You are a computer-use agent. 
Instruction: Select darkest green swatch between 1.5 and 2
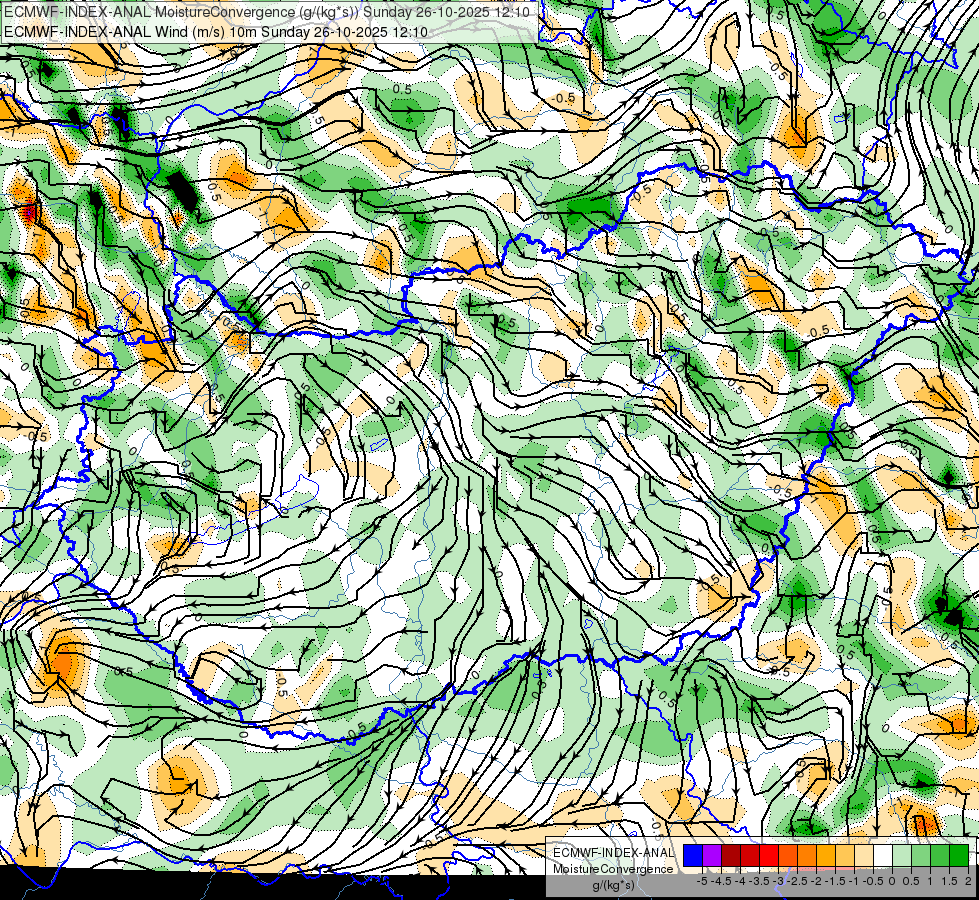pos(959,855)
